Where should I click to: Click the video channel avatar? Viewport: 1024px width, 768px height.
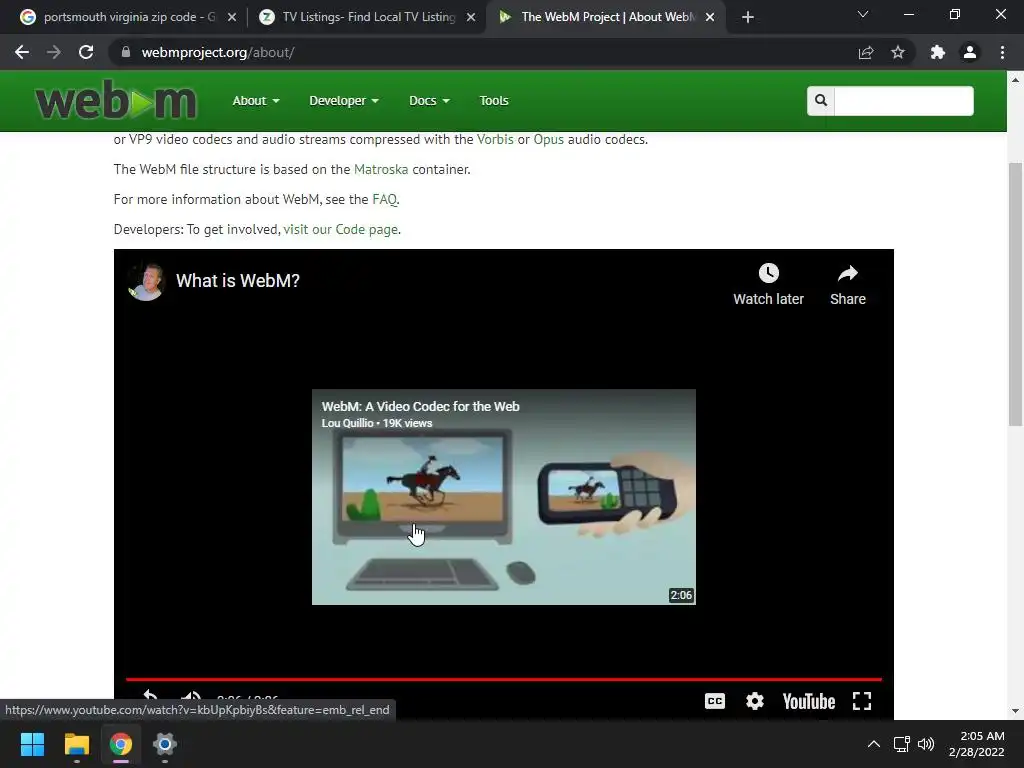[x=146, y=281]
